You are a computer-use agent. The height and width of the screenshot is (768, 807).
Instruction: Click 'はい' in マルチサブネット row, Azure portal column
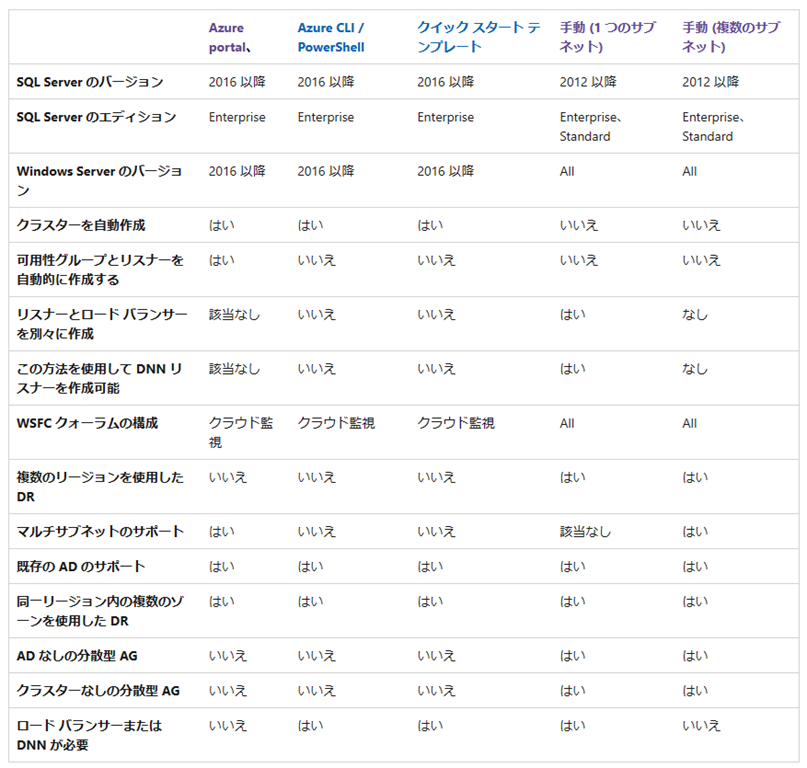click(x=221, y=532)
